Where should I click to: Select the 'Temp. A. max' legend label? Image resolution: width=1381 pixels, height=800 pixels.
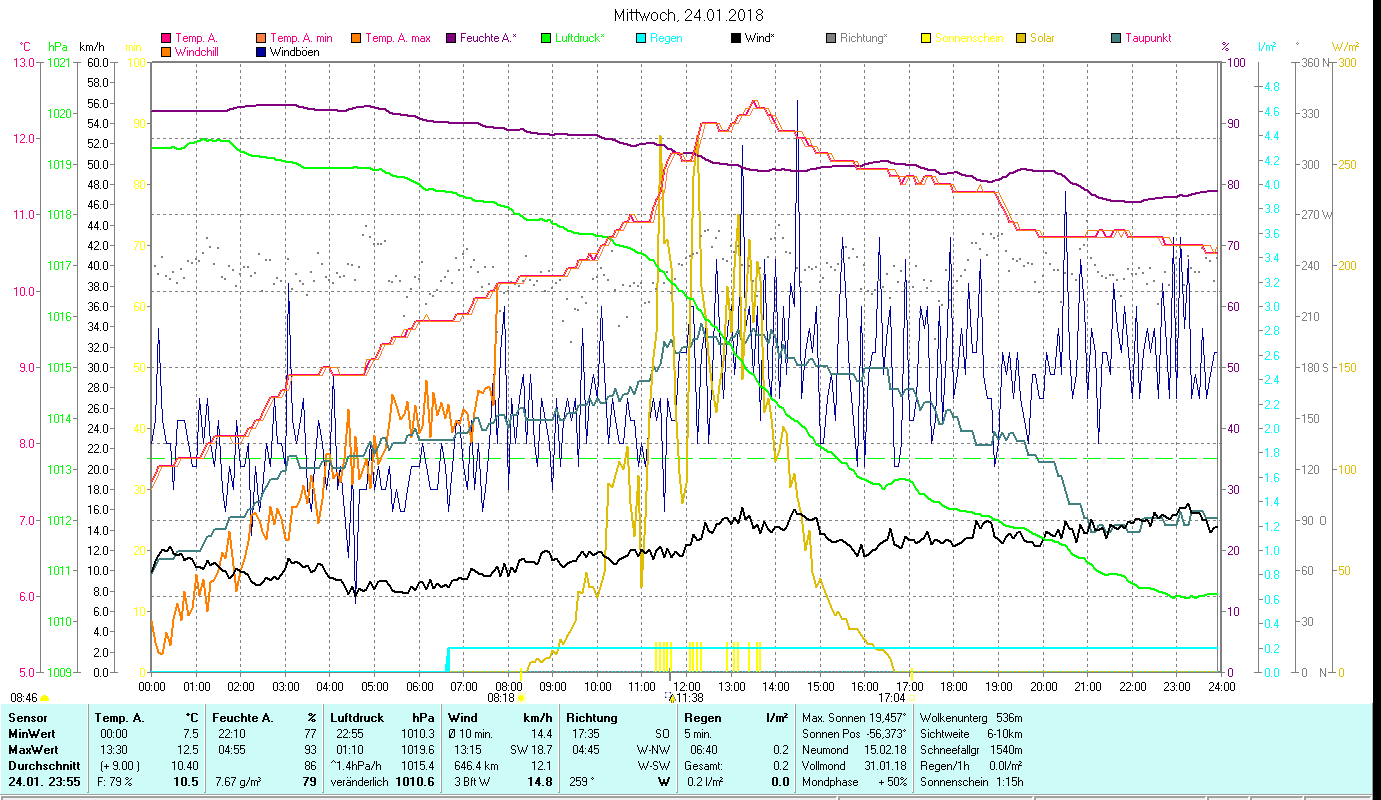click(x=398, y=39)
